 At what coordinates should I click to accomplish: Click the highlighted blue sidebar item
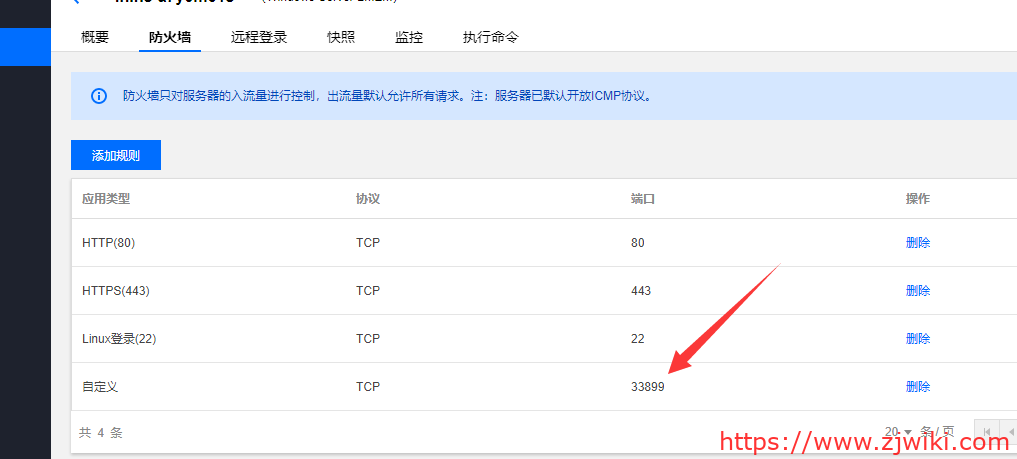pyautogui.click(x=25, y=47)
